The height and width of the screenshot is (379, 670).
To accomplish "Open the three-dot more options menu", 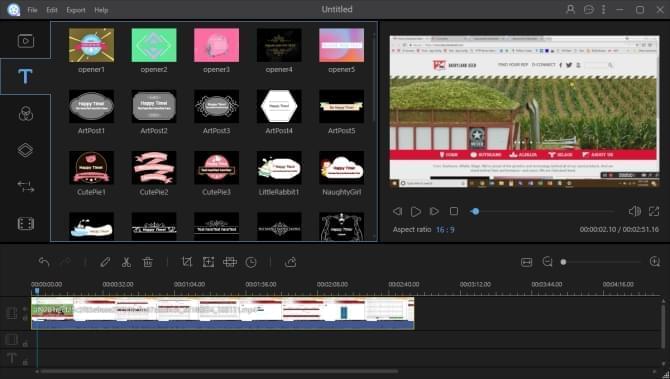I will [x=603, y=9].
